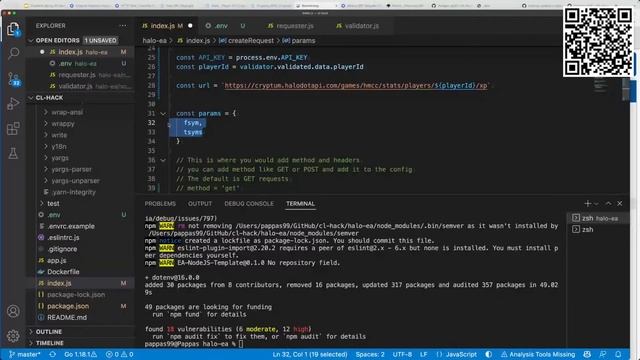
Task: Select the zsh halo-ea terminal
Action: (x=597, y=218)
